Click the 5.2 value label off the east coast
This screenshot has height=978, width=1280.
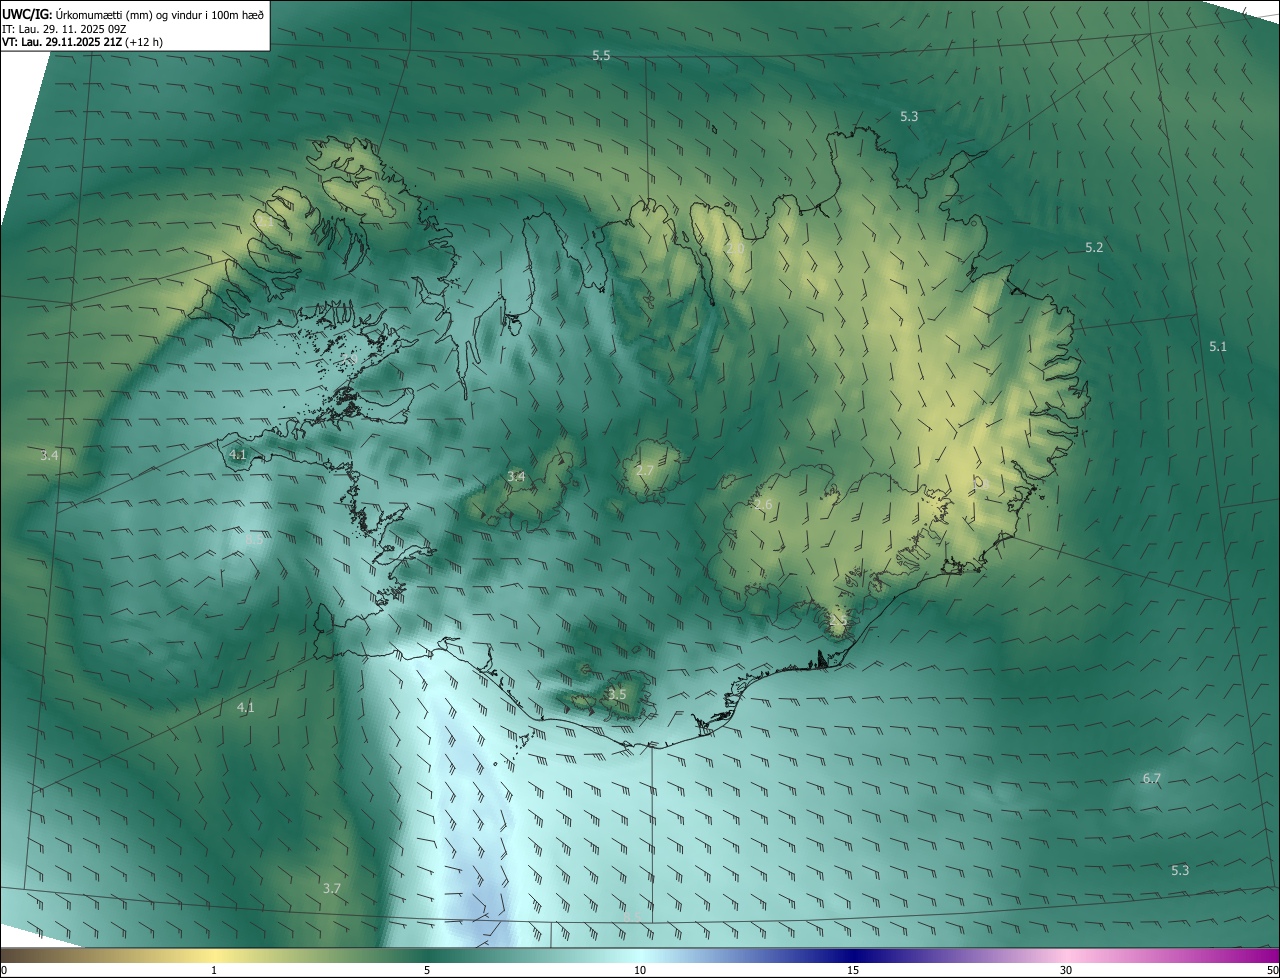click(x=1094, y=247)
